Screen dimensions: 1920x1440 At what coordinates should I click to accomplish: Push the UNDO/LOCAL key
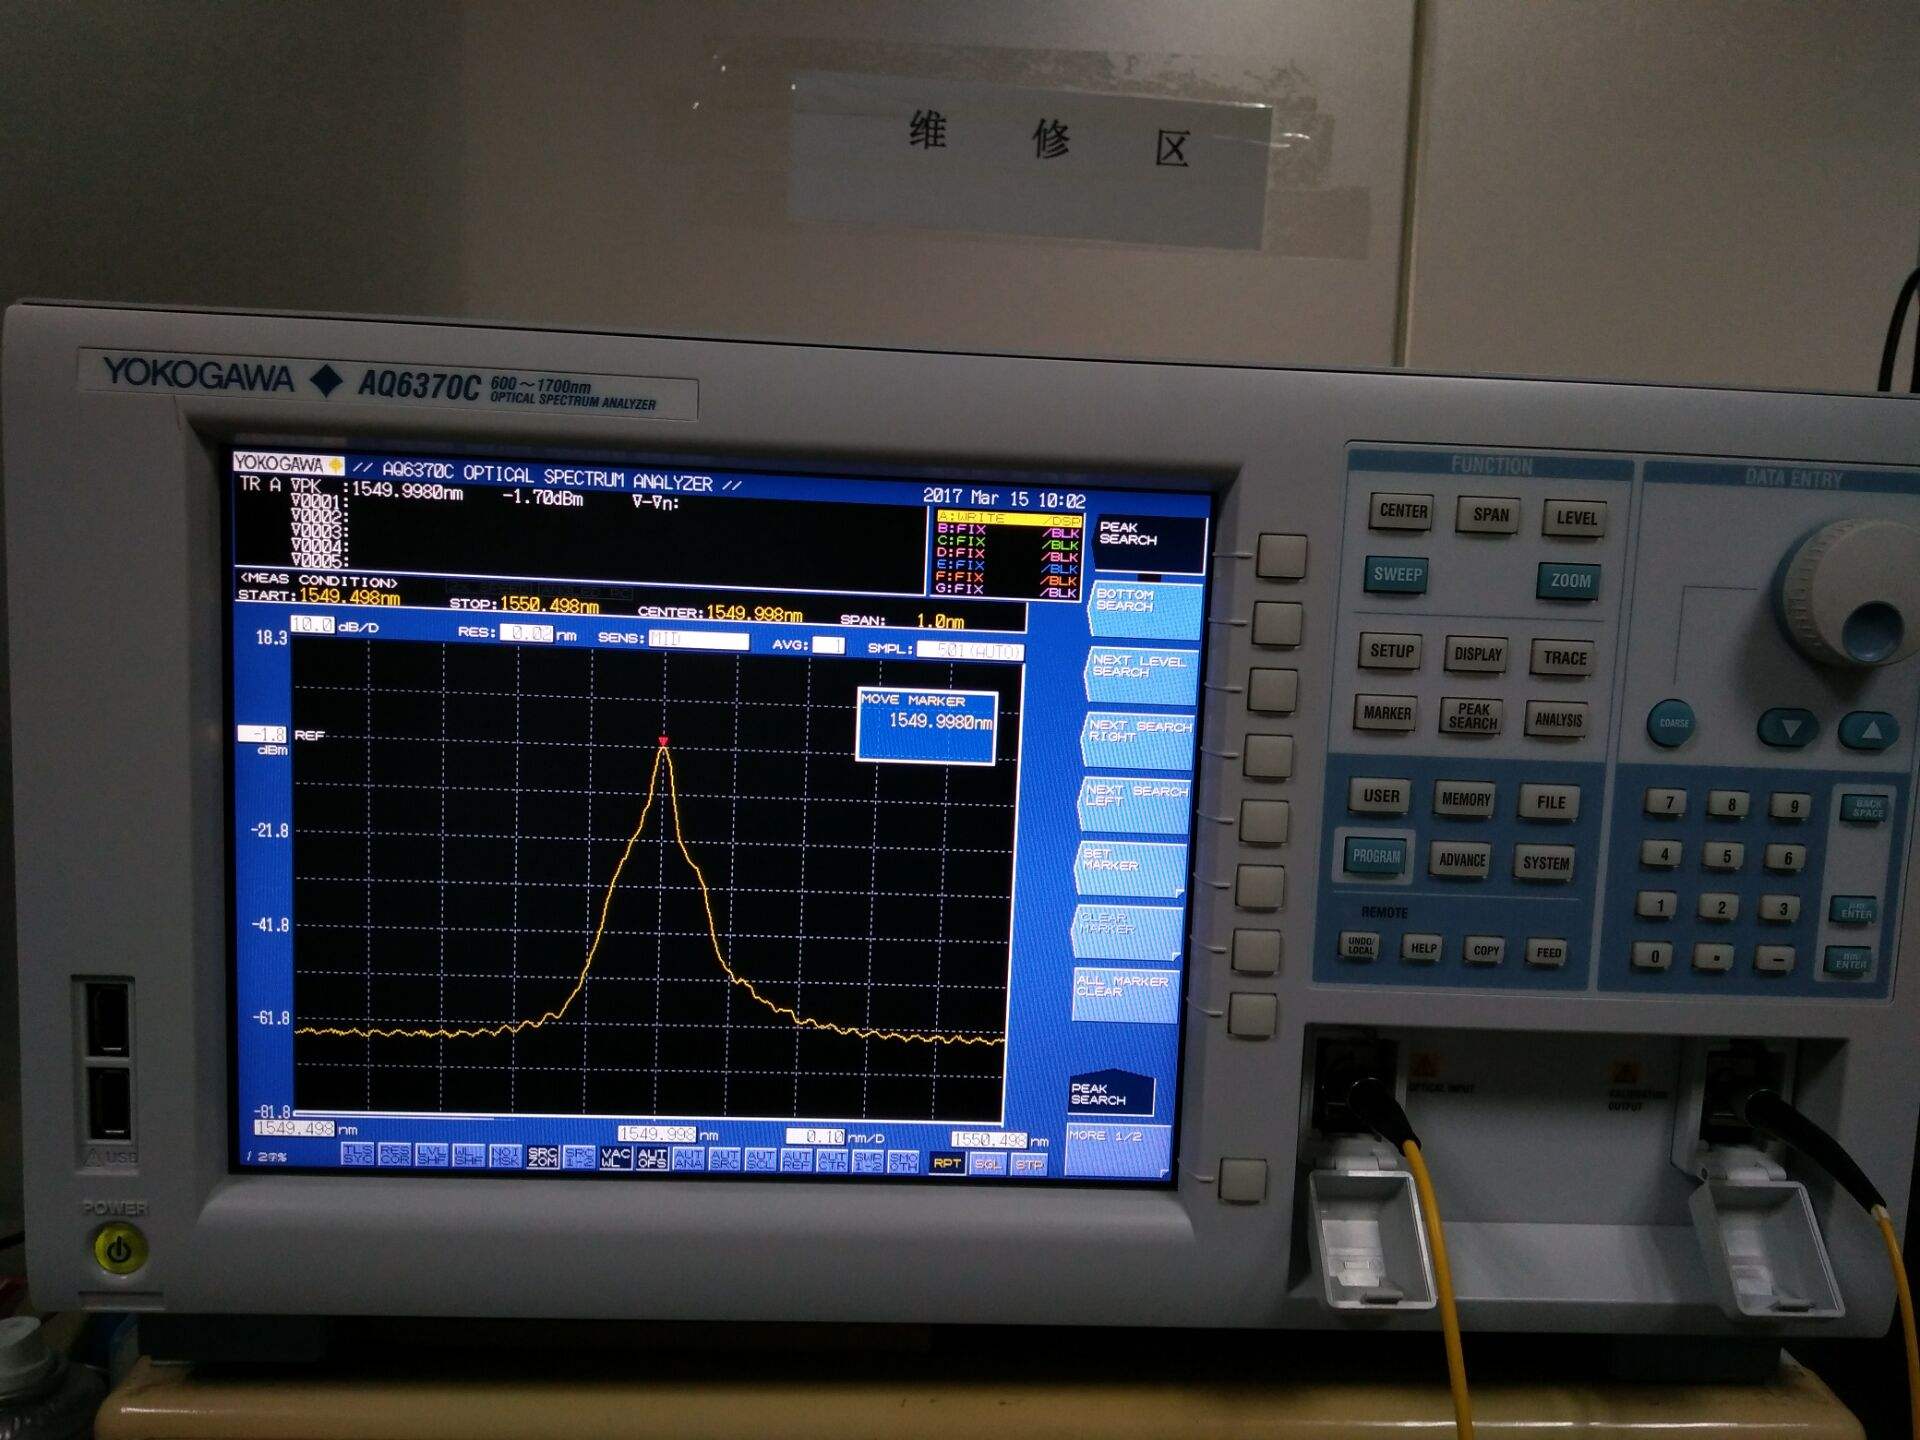1360,946
